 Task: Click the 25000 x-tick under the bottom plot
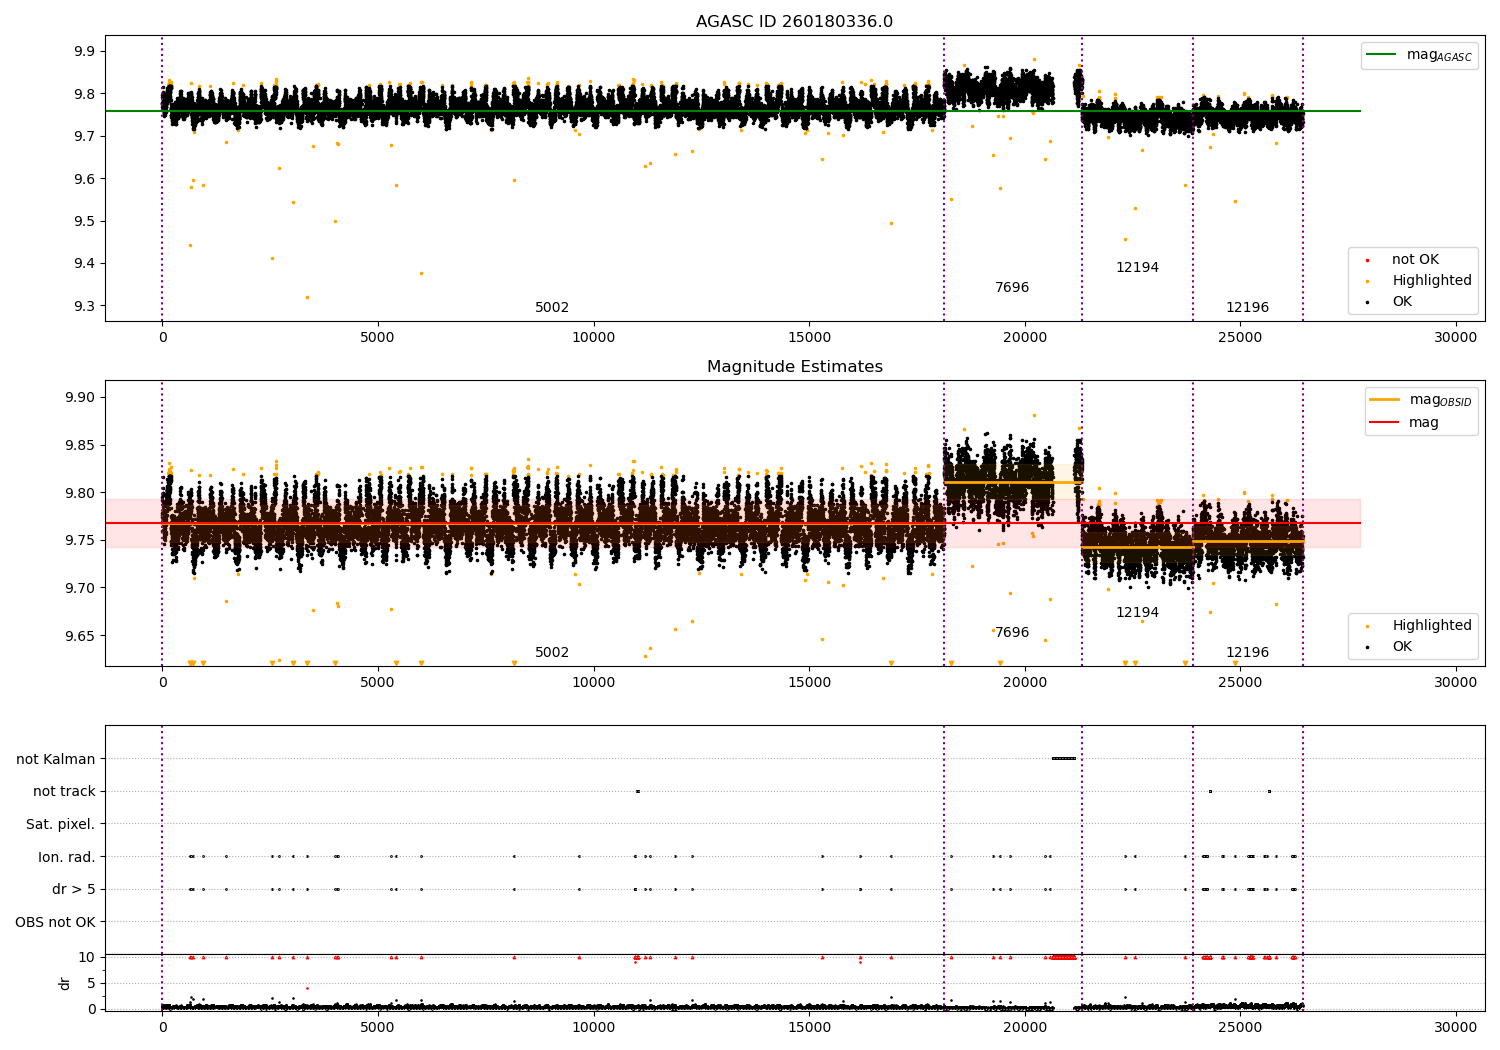pyautogui.click(x=1240, y=1028)
